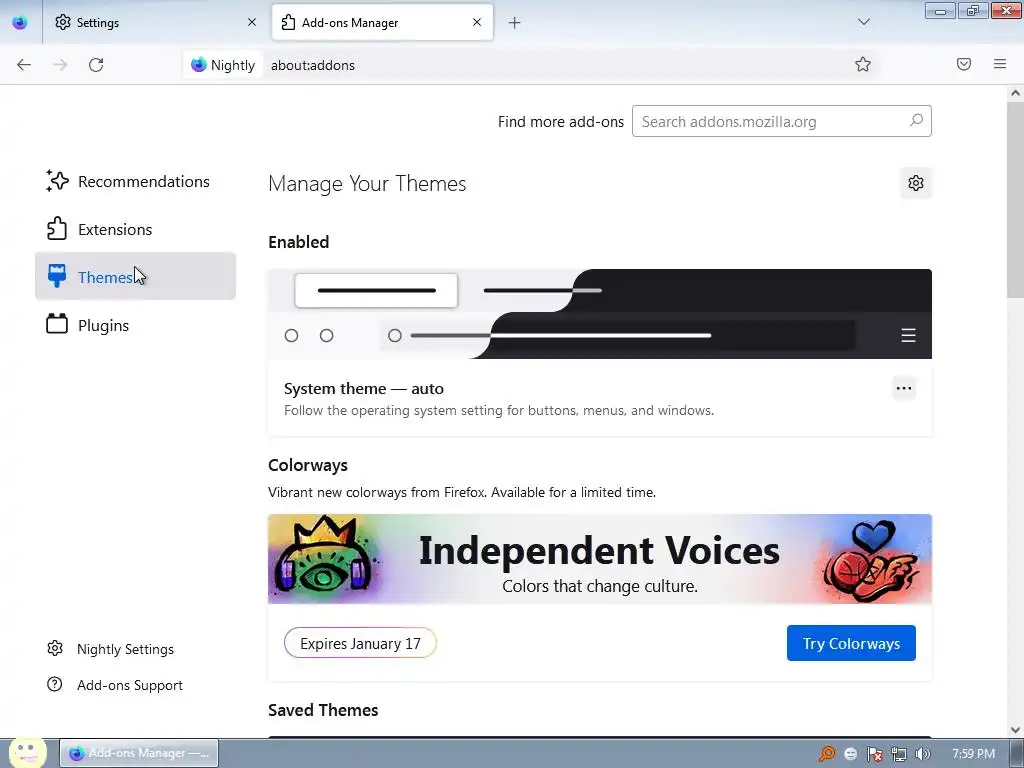Click the Start button smiley icon
This screenshot has width=1024, height=768.
[x=27, y=753]
